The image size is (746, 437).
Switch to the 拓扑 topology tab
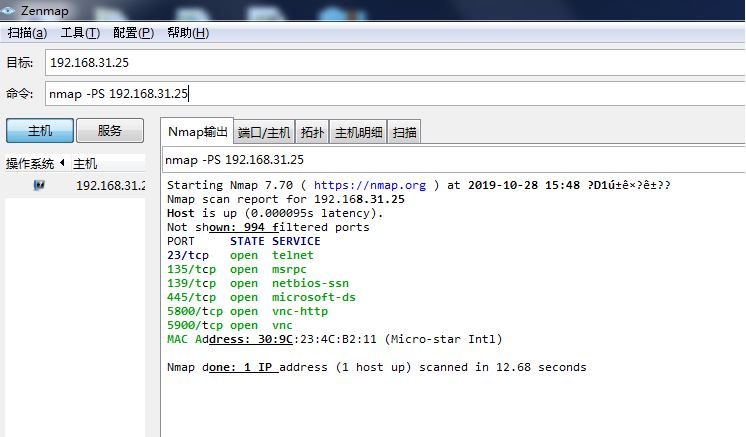tap(312, 132)
